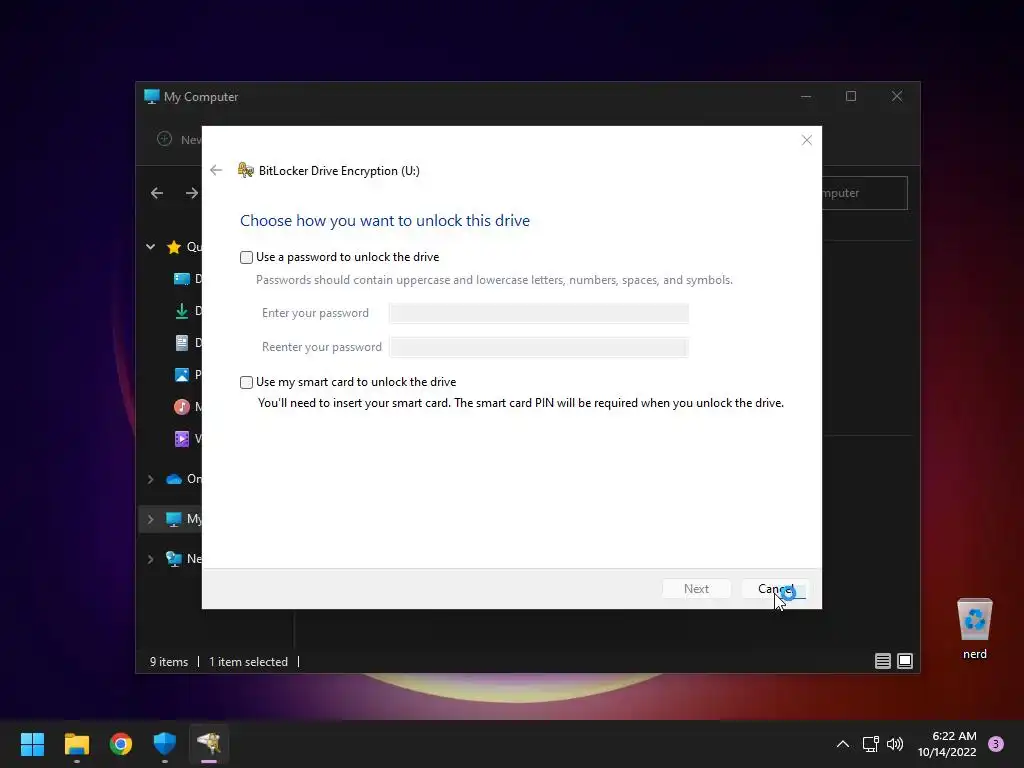The width and height of the screenshot is (1024, 768).
Task: Open Music icon in sidebar
Action: (182, 407)
